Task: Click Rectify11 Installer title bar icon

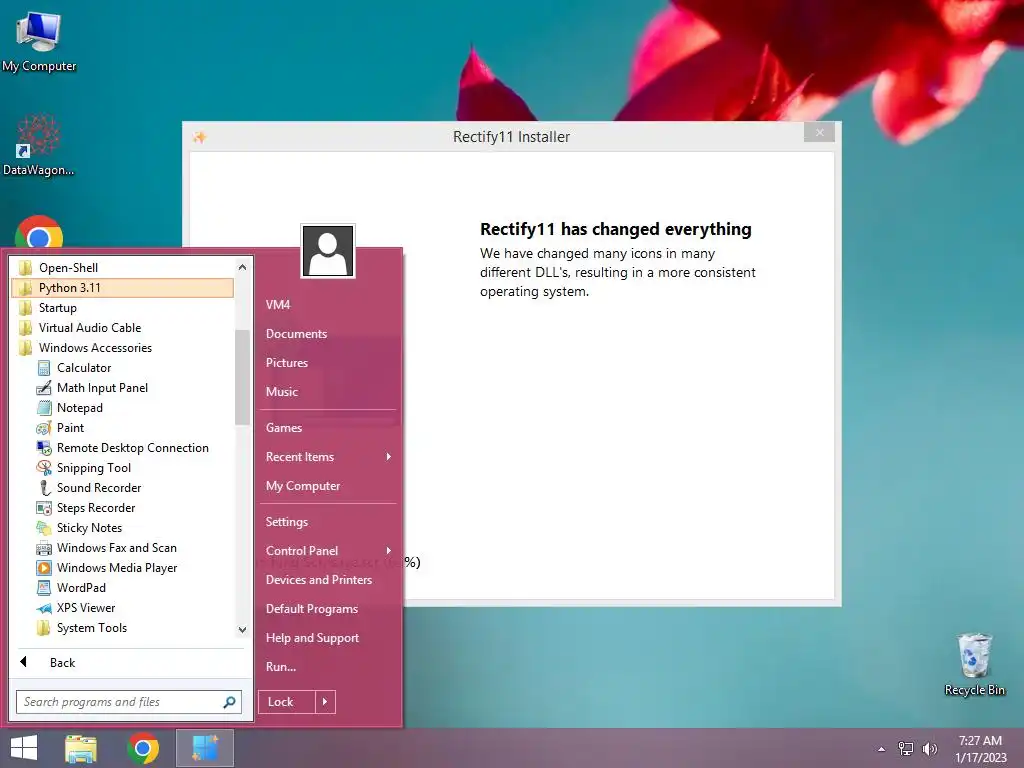Action: [200, 137]
